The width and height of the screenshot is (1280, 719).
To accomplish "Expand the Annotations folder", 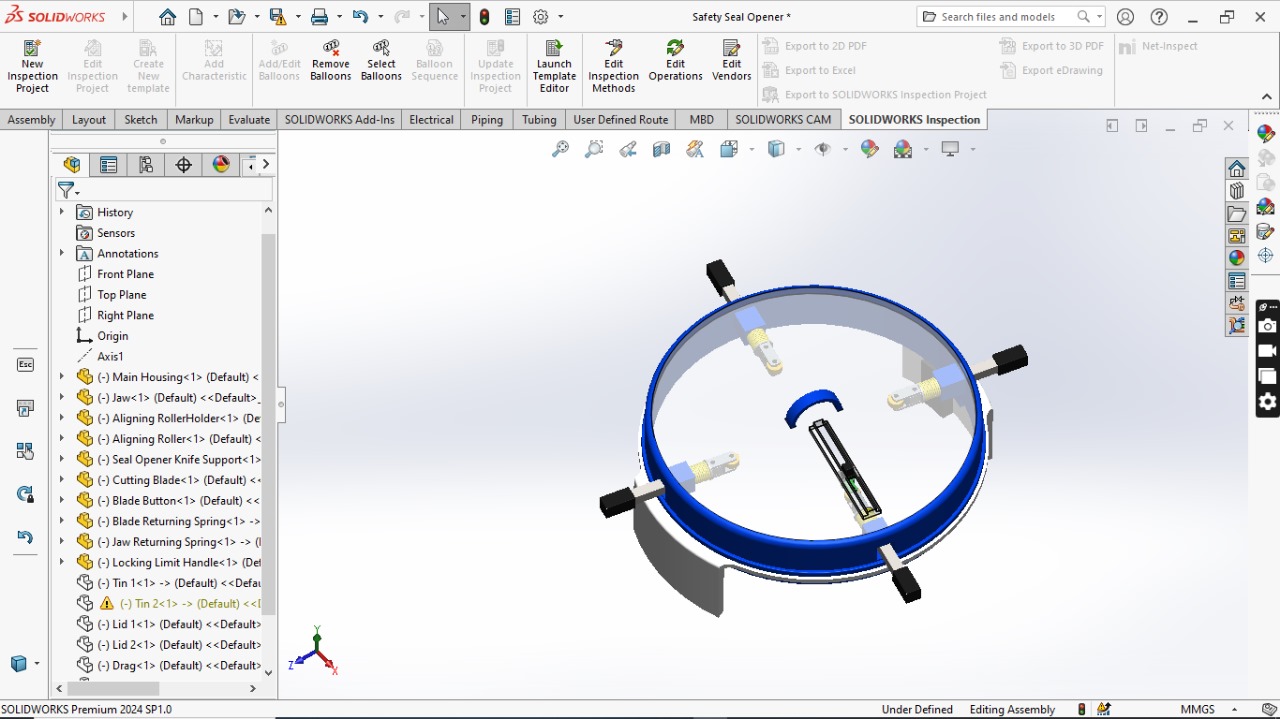I will tap(62, 254).
